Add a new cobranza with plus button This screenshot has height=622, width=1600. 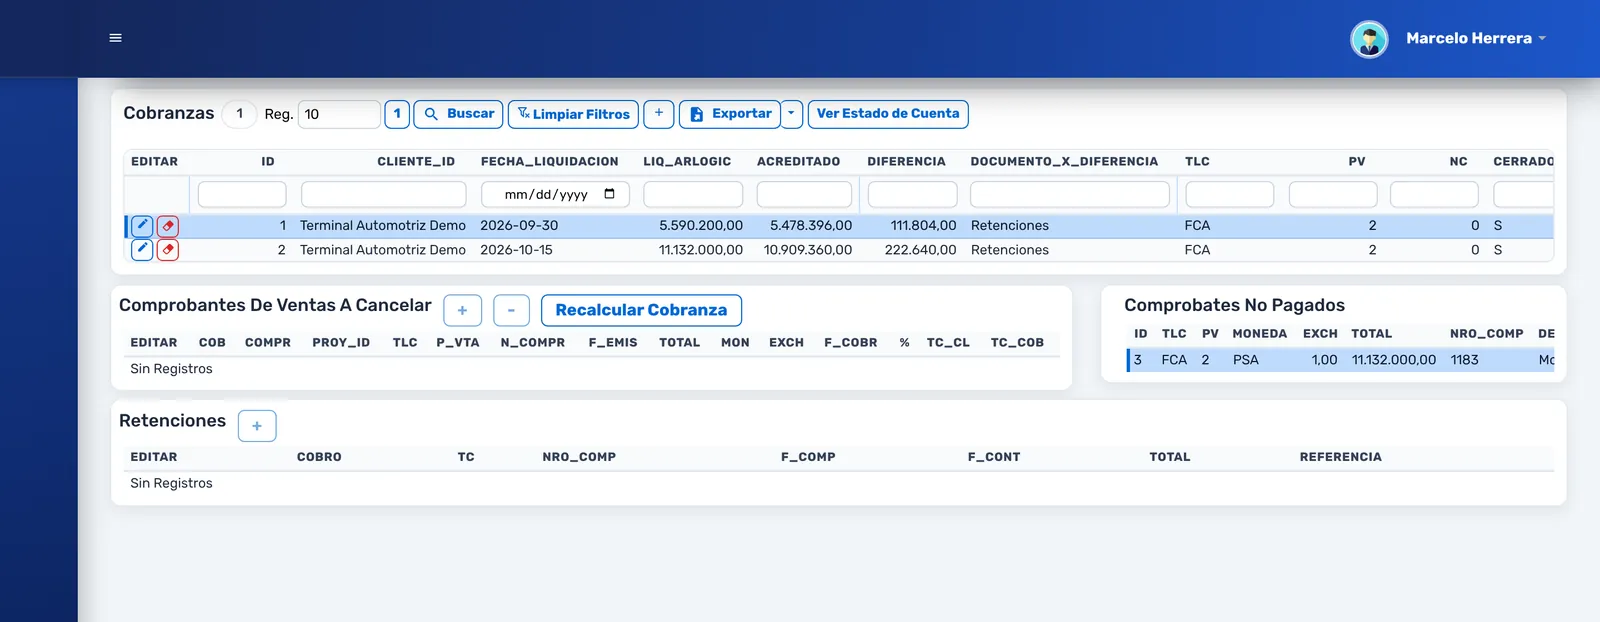659,114
